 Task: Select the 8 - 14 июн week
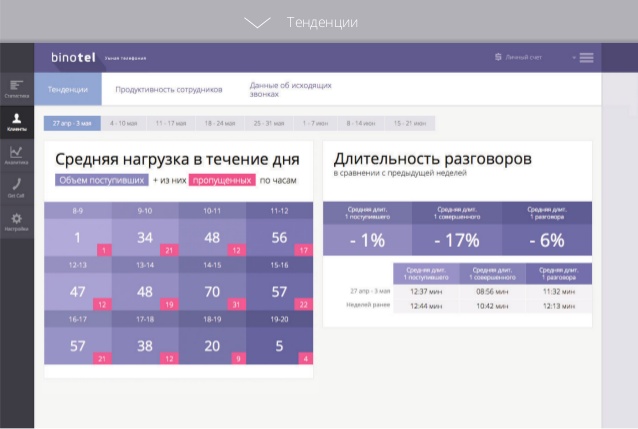[361, 123]
